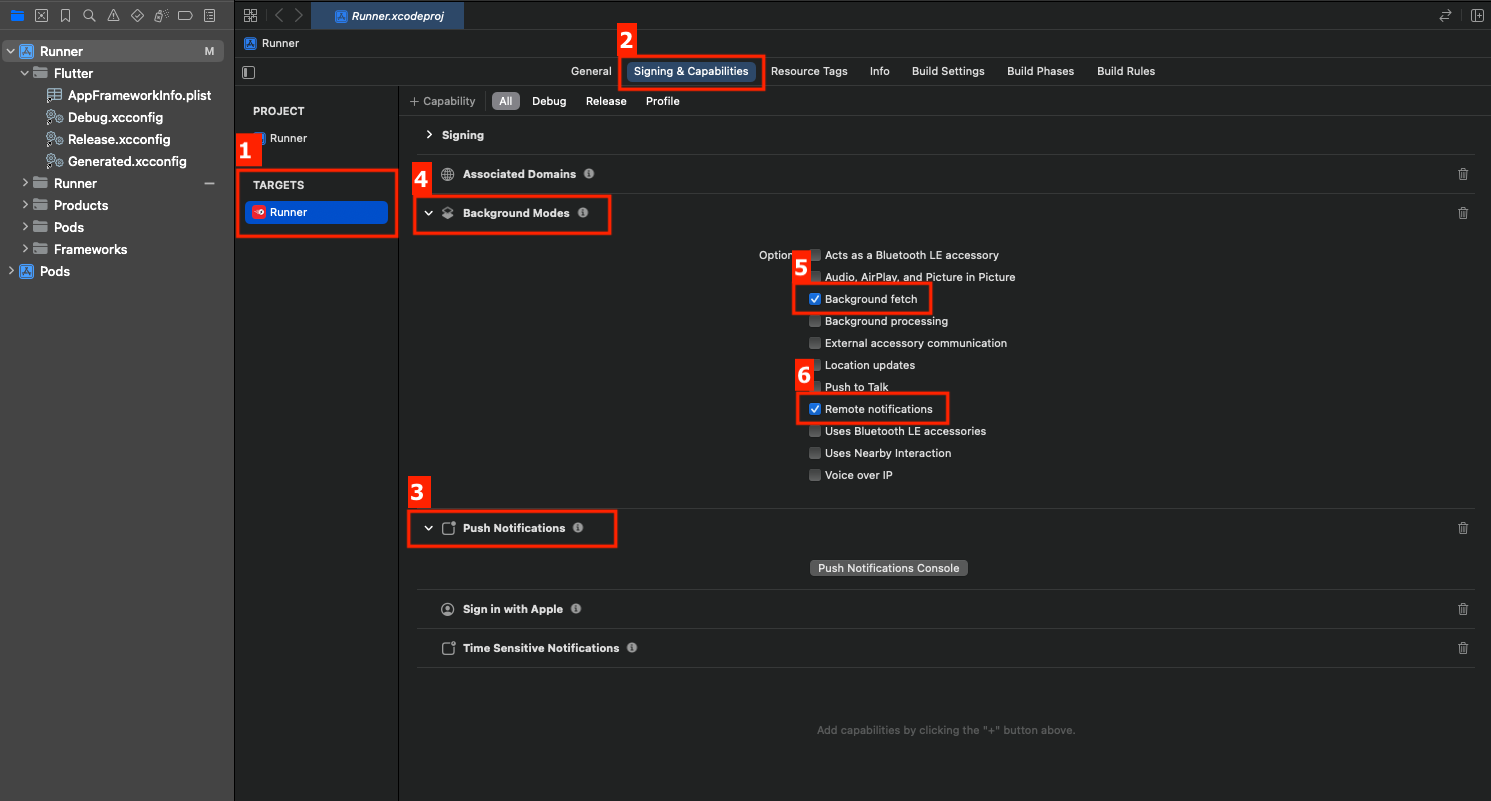Show info for Sign in with Apple
This screenshot has width=1491, height=801.
(x=576, y=609)
